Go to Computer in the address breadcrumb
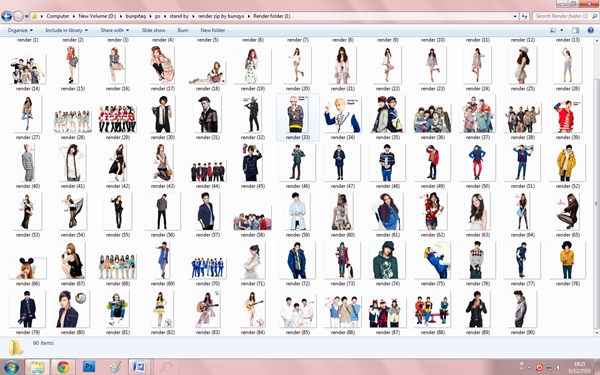The width and height of the screenshot is (600, 375). click(x=58, y=16)
